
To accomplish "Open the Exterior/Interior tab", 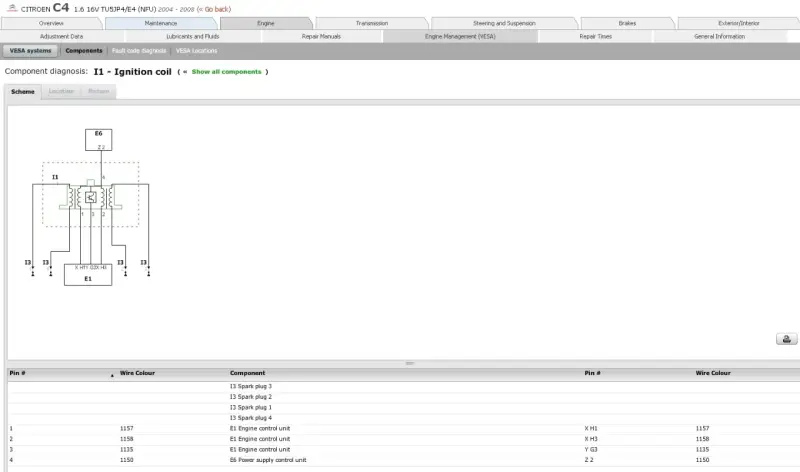I will [x=738, y=23].
